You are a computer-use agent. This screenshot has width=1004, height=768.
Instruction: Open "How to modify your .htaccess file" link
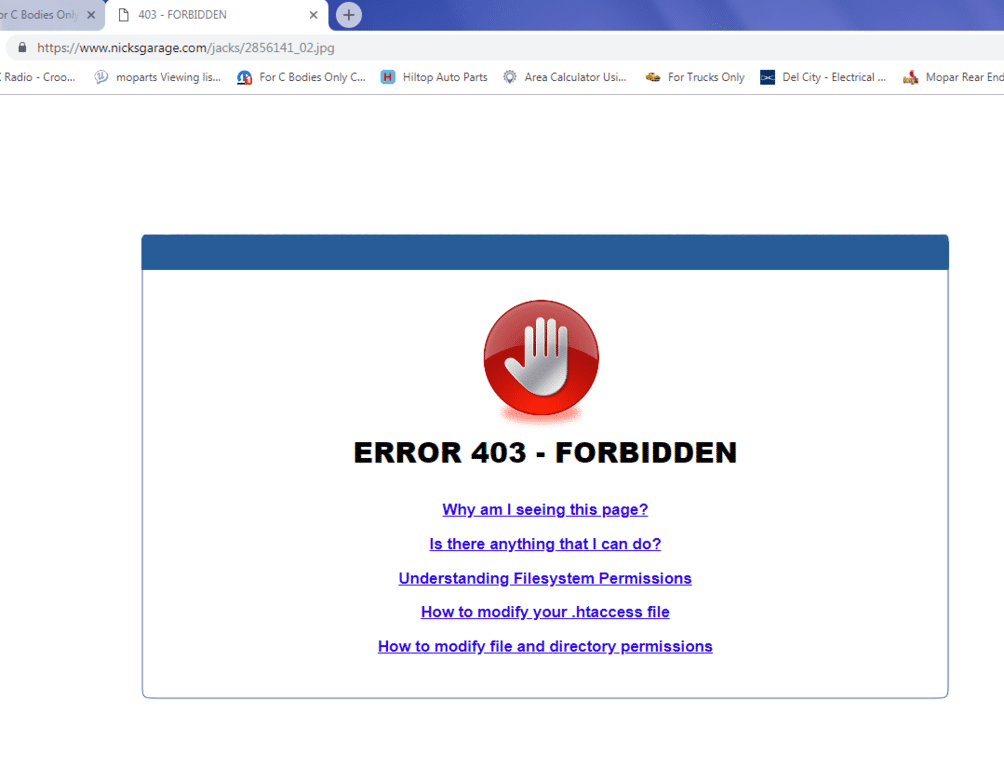point(545,612)
